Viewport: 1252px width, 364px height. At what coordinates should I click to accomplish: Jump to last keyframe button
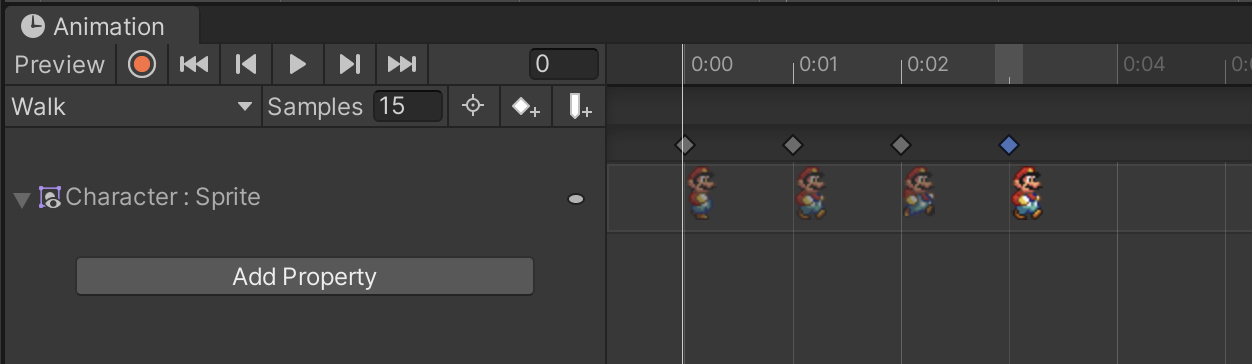(x=402, y=64)
